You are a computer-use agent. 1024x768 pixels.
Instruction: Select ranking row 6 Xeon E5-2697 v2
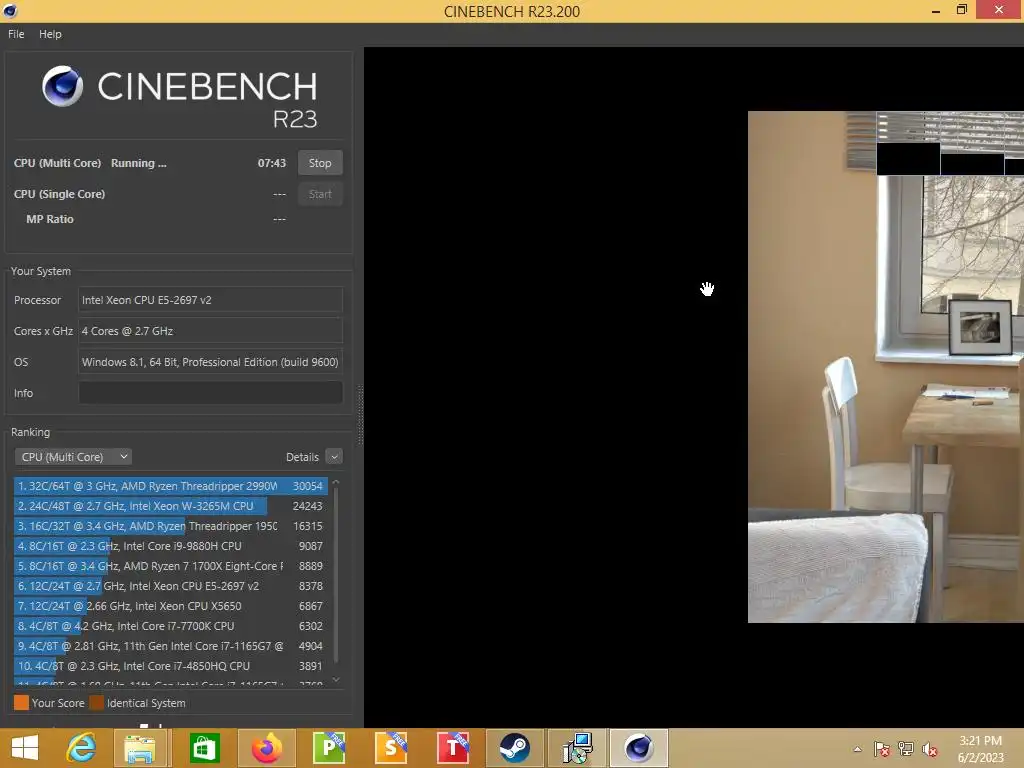click(x=171, y=586)
